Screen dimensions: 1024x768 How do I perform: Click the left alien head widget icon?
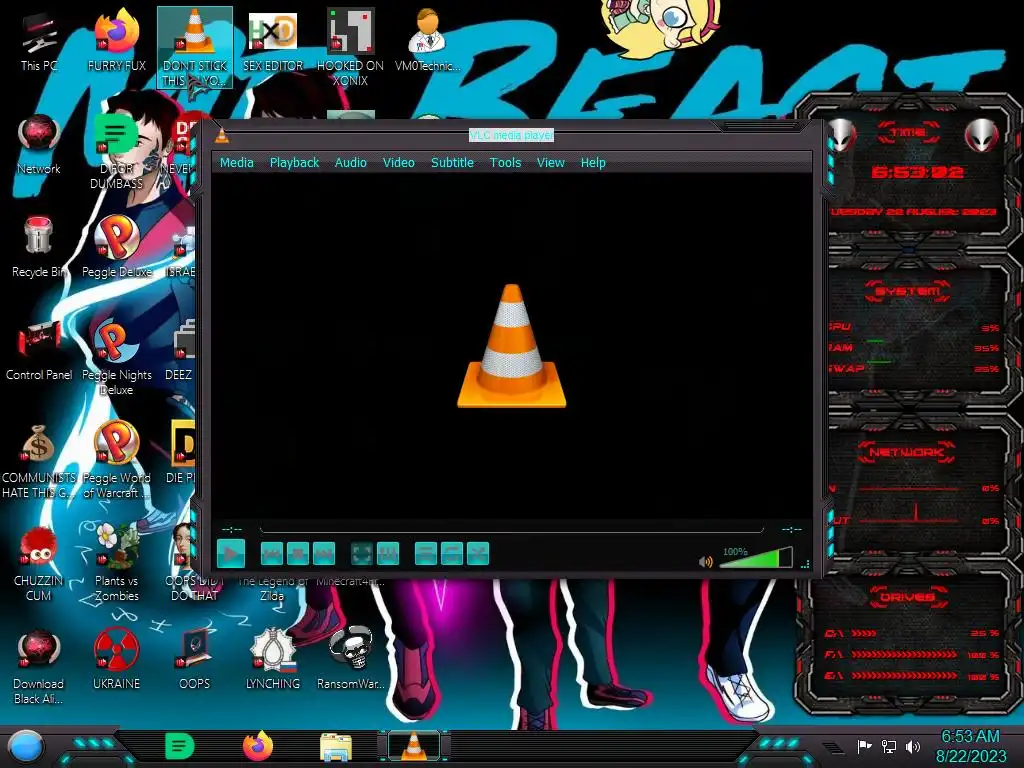tap(842, 135)
